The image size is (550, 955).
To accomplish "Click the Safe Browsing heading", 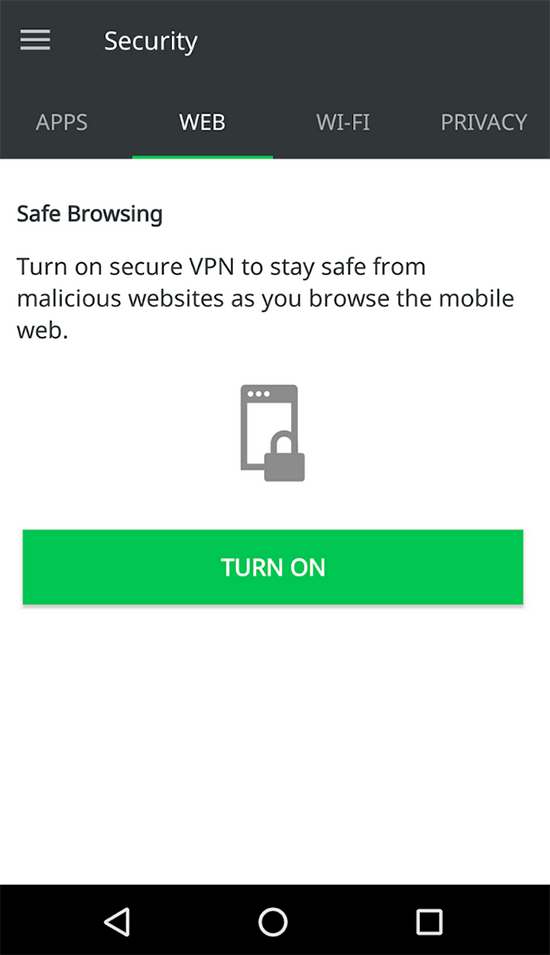I will click(x=90, y=214).
